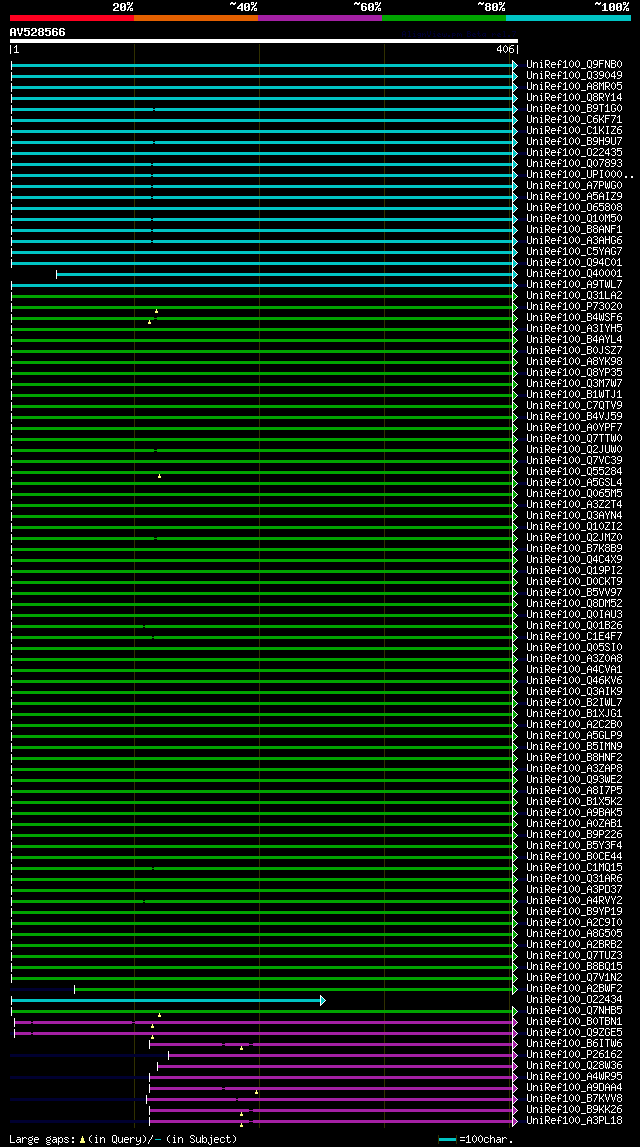Select UniRef100_A5GSL4 label
Screen dimensions: 640x1147
click(574, 483)
